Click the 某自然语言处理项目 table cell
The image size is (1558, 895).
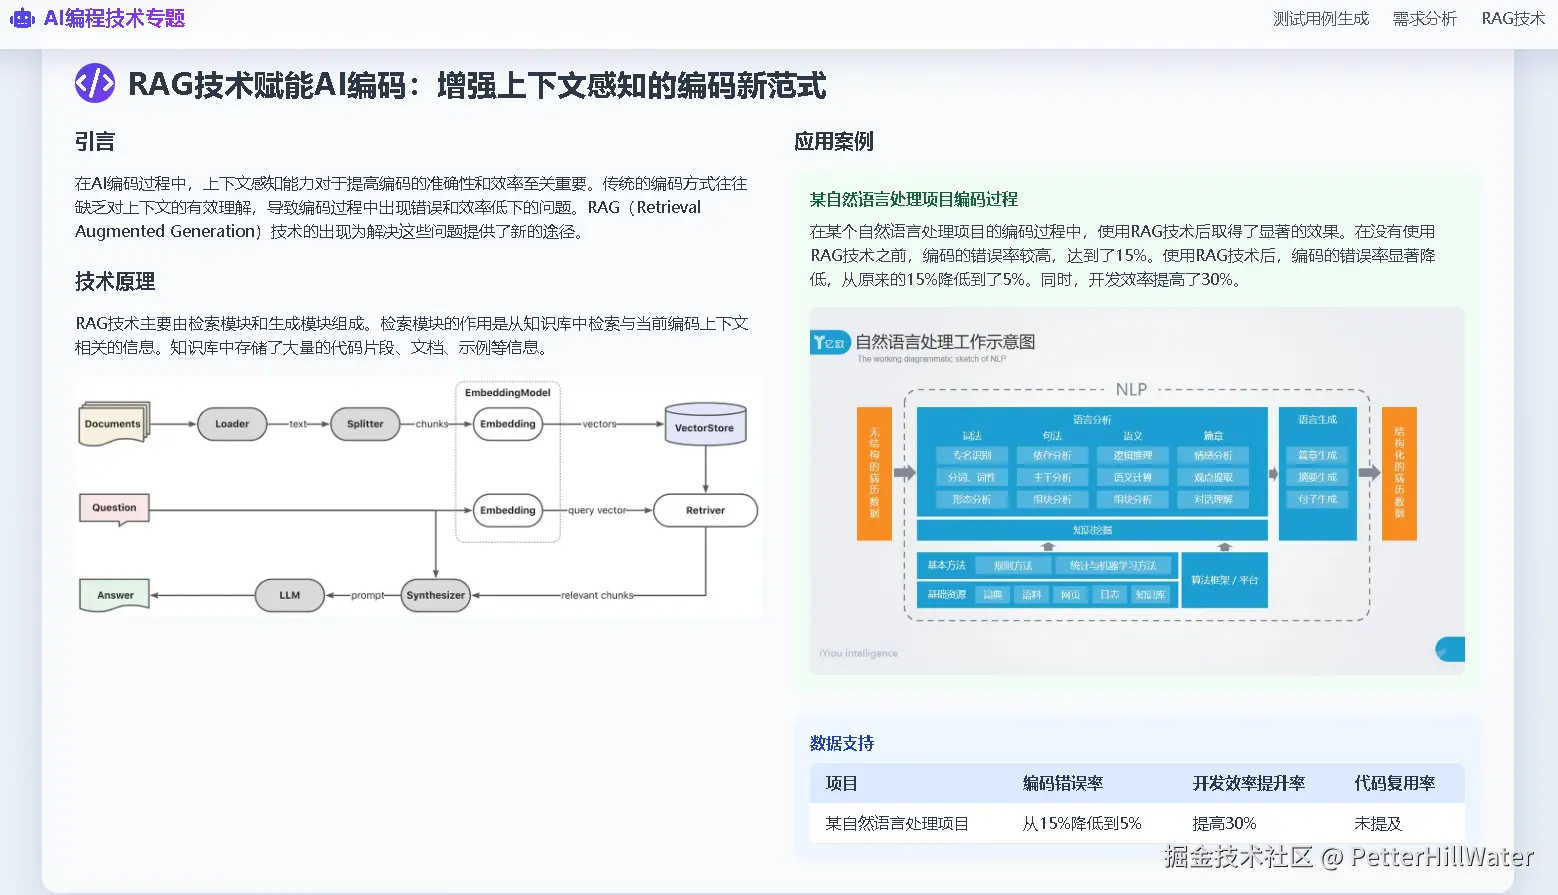click(x=897, y=823)
